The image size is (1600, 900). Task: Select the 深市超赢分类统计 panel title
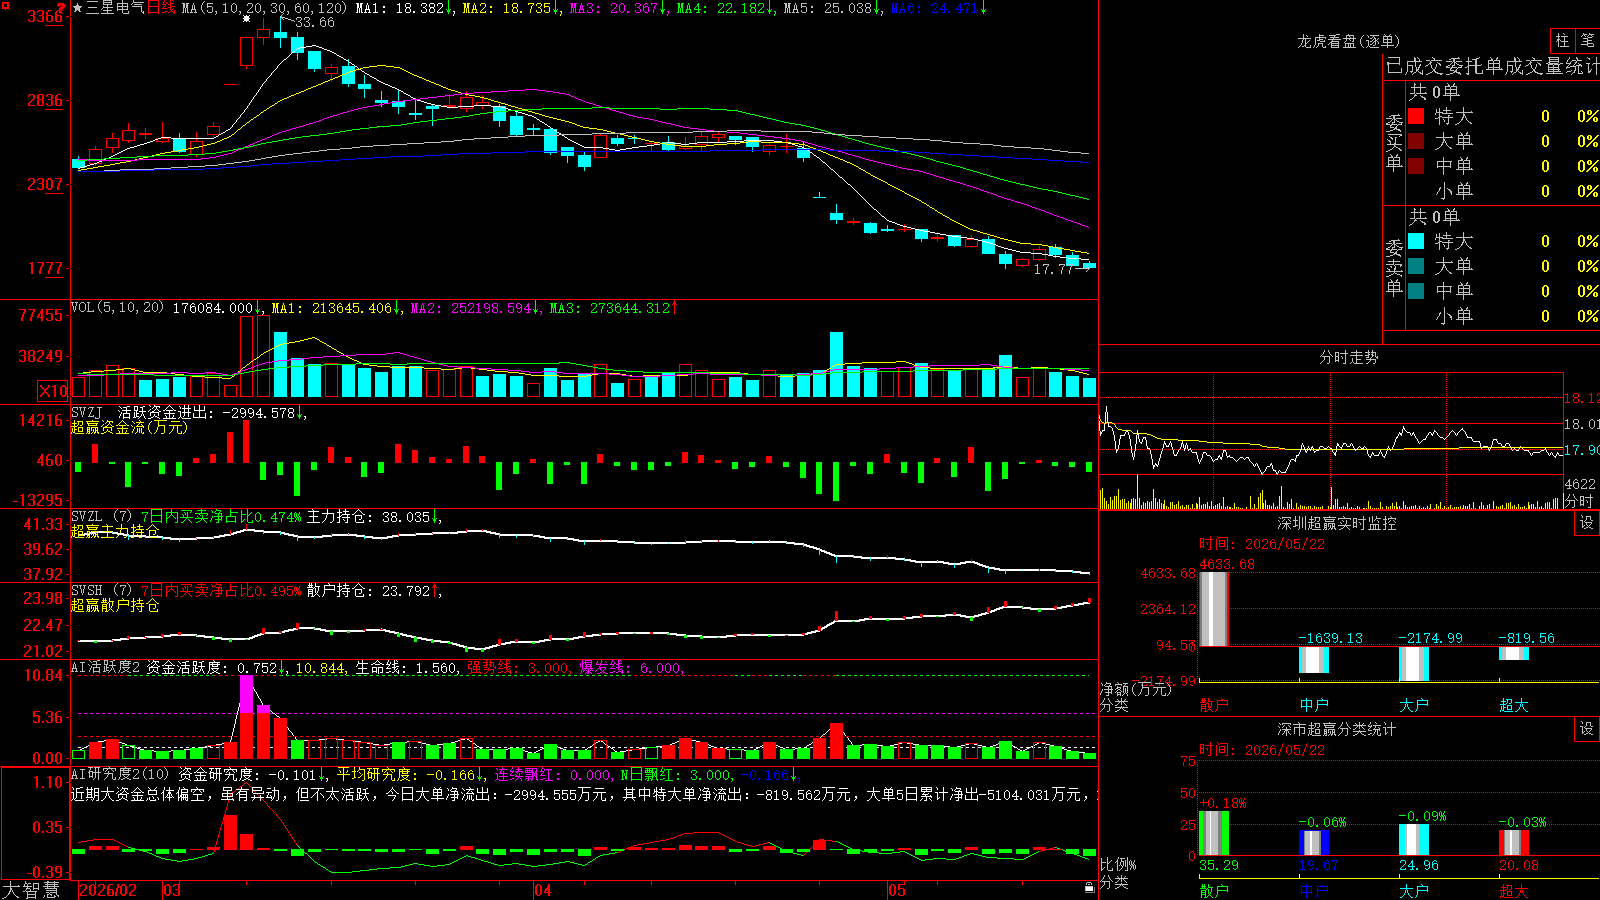pyautogui.click(x=1337, y=729)
